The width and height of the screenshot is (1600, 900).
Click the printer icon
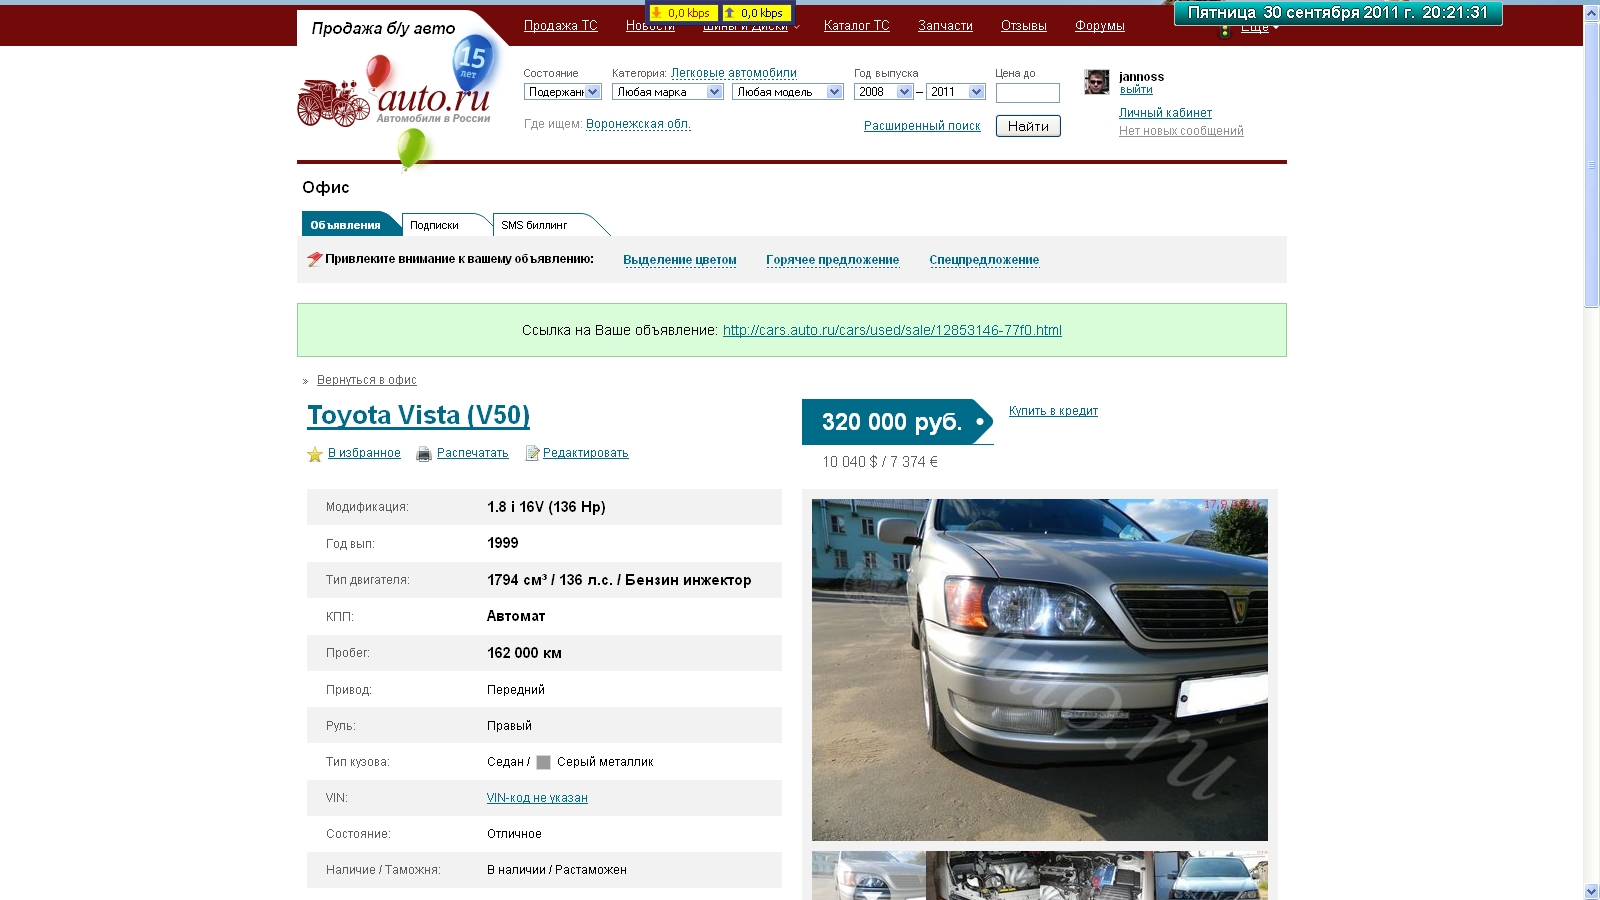424,454
